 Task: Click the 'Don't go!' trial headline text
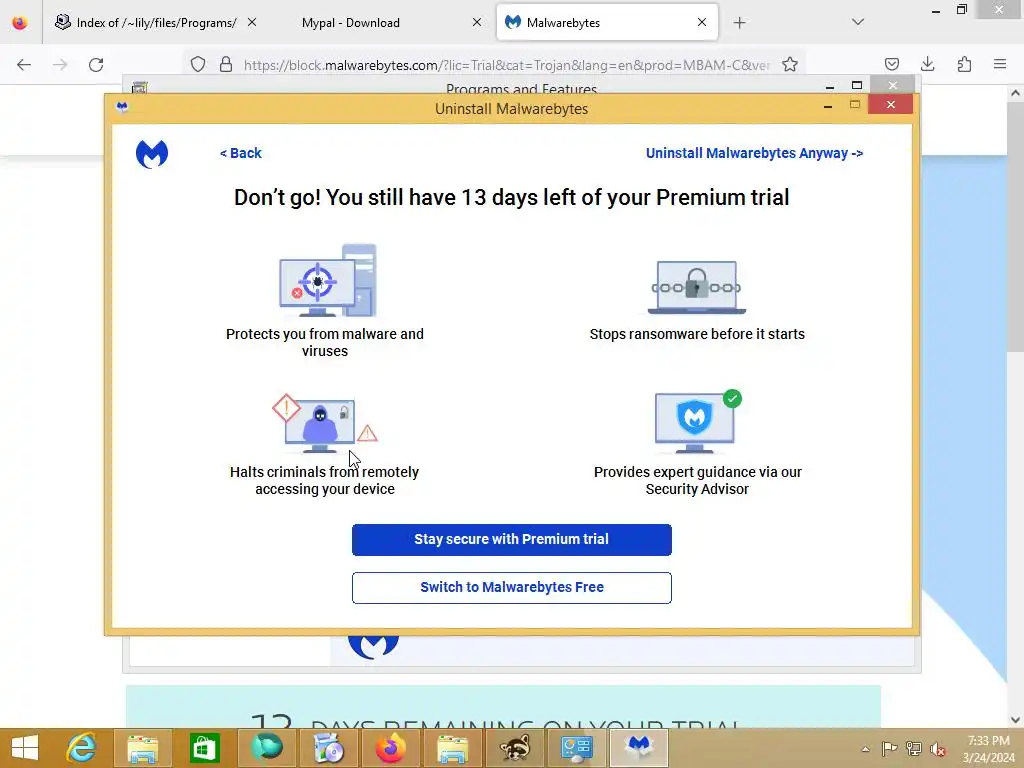(511, 197)
